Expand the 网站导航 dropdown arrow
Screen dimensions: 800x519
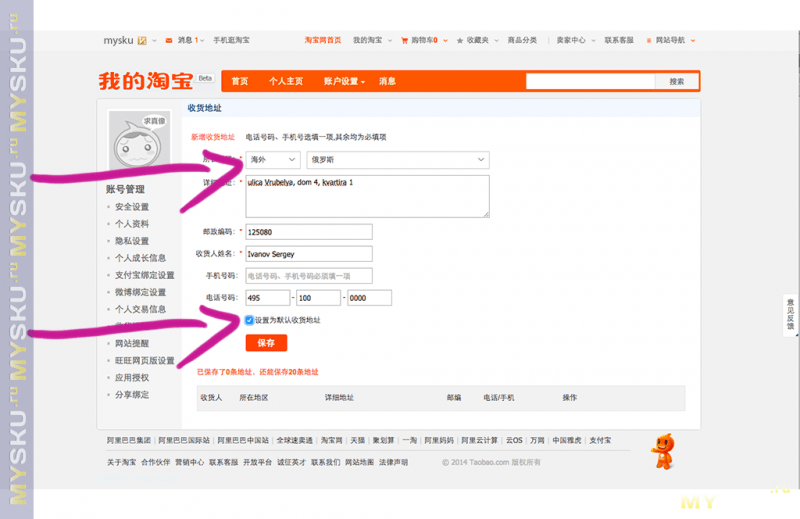[x=693, y=40]
